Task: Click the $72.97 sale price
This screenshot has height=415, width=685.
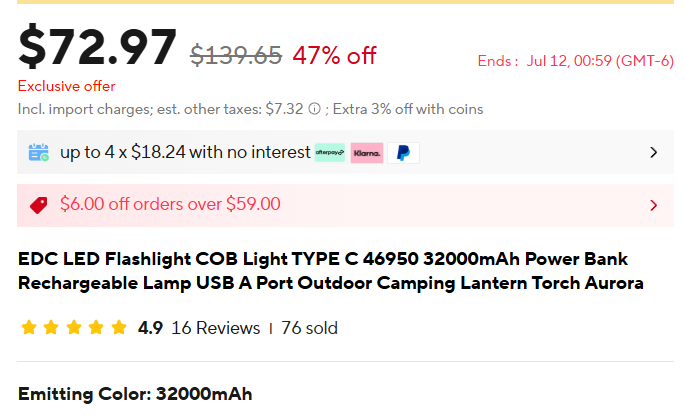Action: click(97, 47)
